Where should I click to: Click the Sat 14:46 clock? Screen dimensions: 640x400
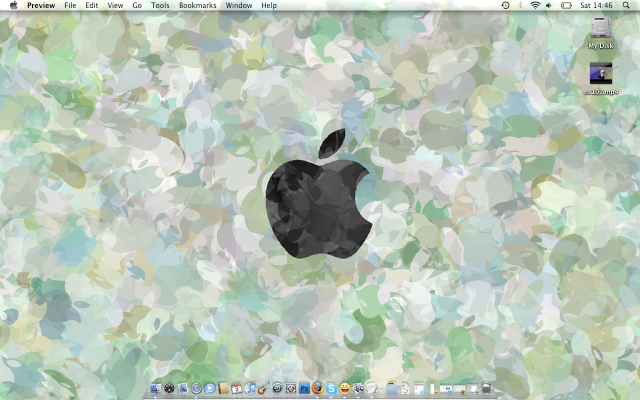[x=596, y=5]
